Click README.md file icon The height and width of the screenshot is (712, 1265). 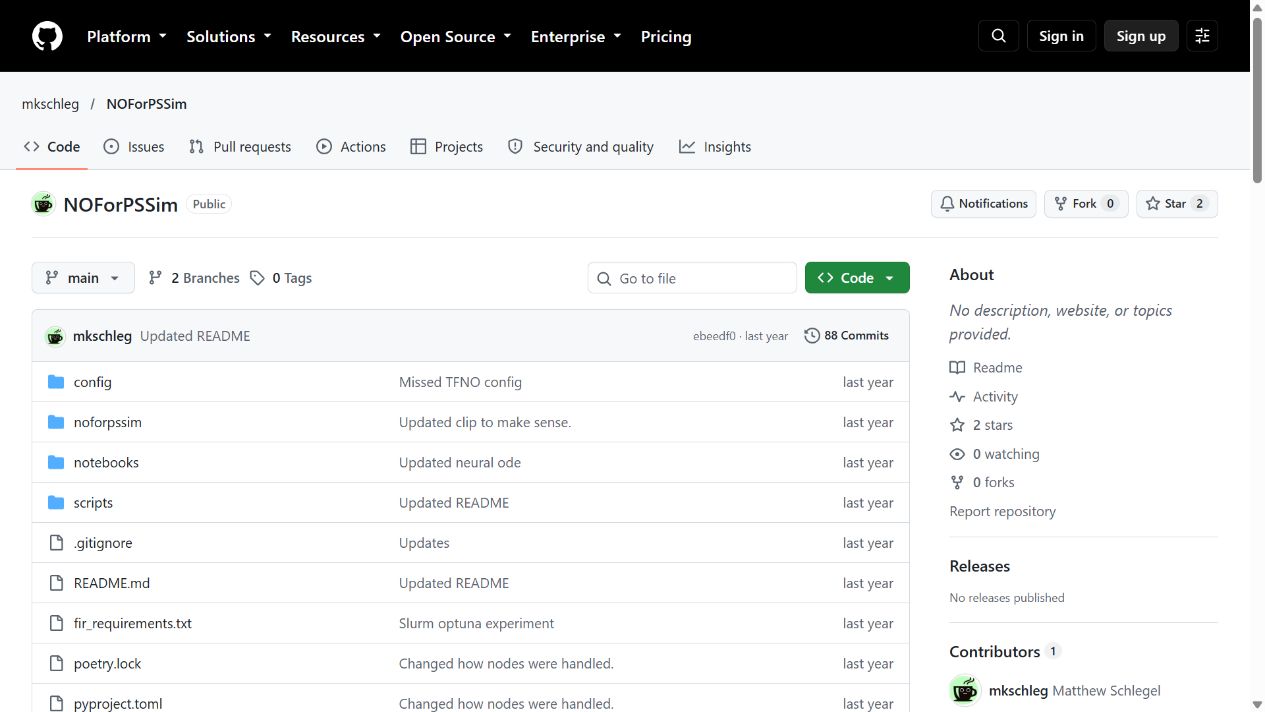[x=56, y=583]
